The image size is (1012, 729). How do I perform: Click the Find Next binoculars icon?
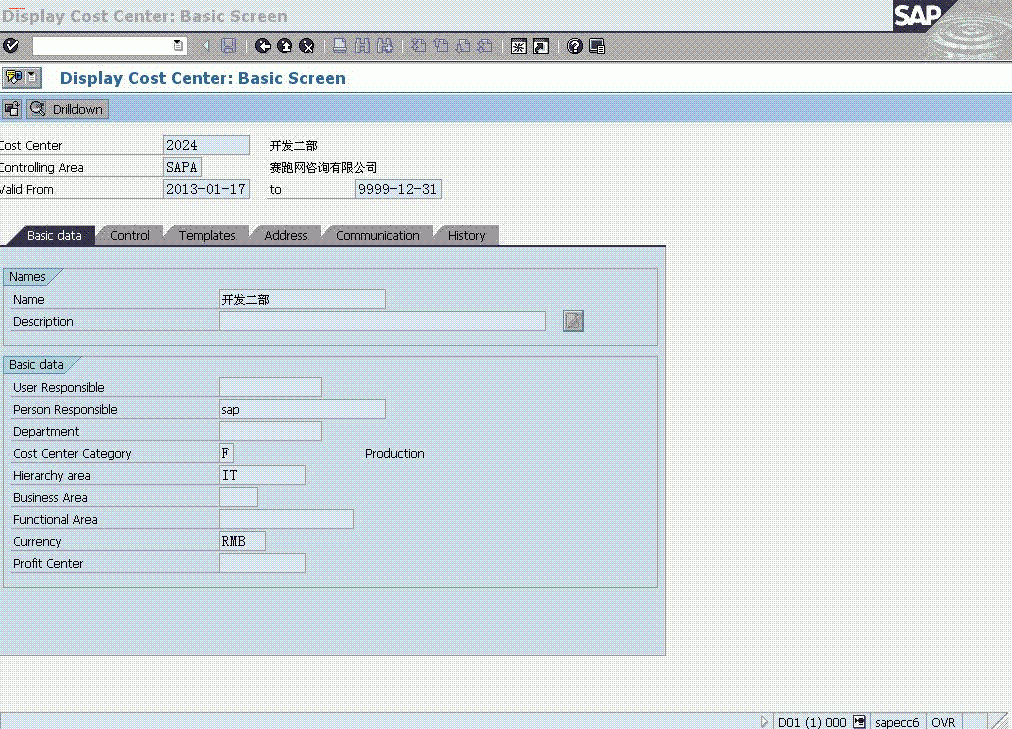point(385,46)
